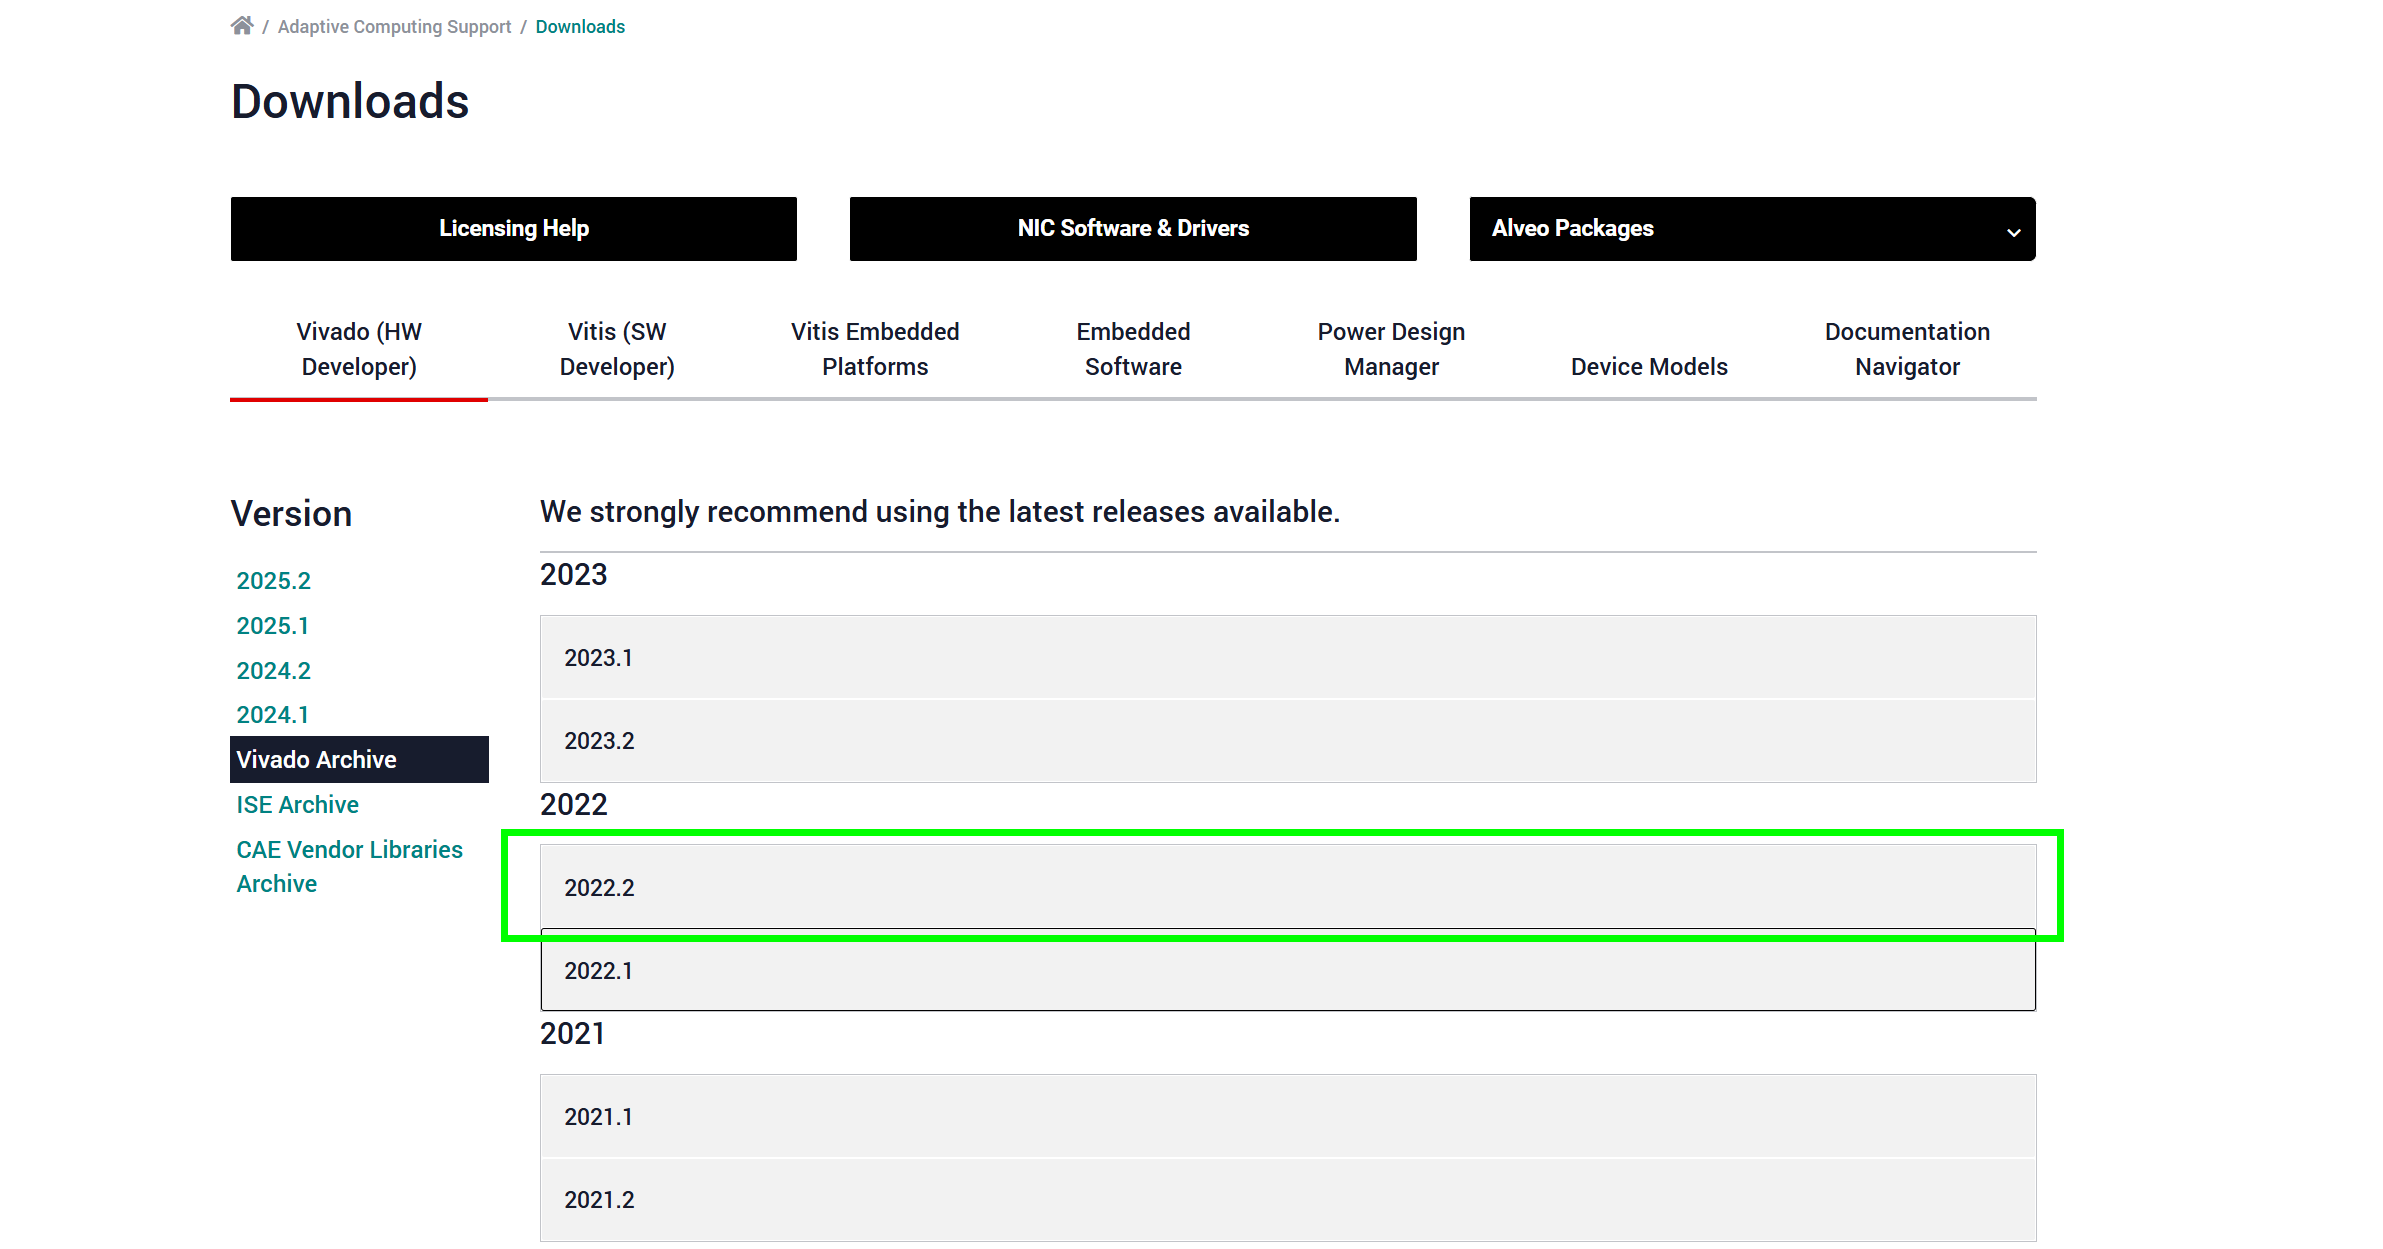This screenshot has height=1249, width=2383.
Task: Expand the 2023.2 version section
Action: tap(1288, 741)
